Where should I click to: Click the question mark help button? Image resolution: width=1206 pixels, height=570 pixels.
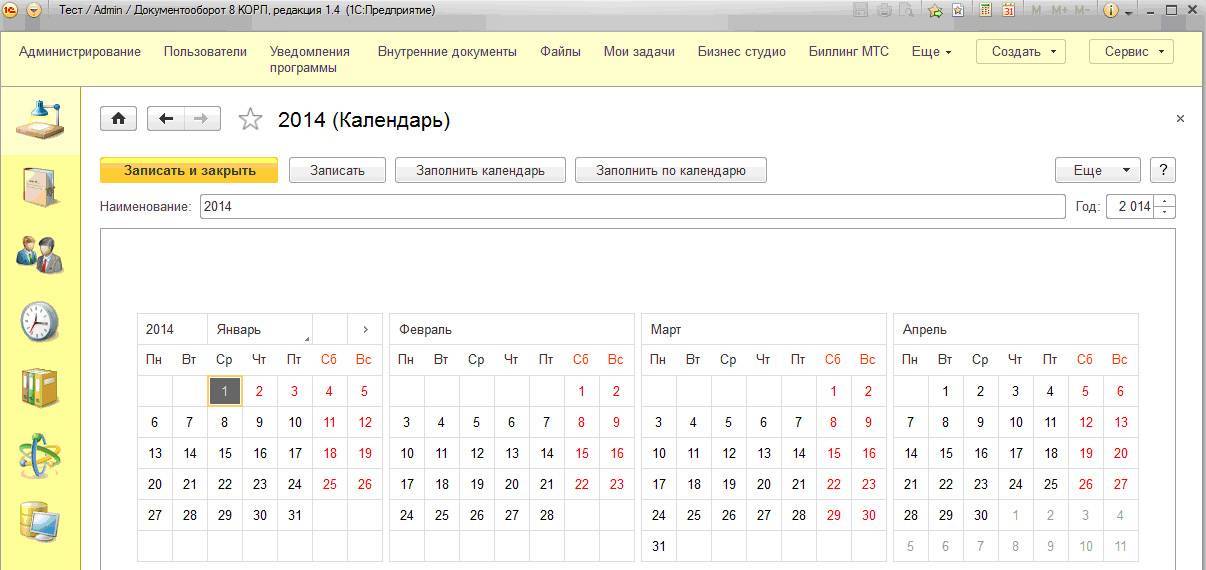[1162, 170]
